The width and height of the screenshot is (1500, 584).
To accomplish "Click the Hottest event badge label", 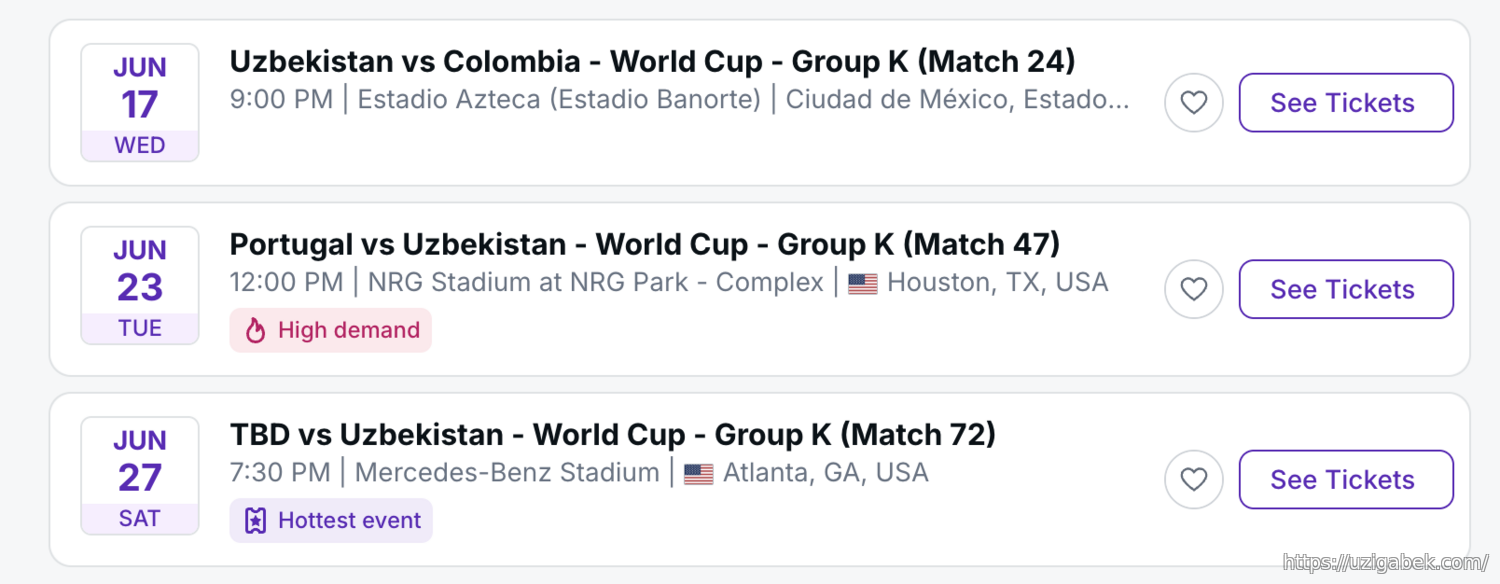I will point(349,521).
